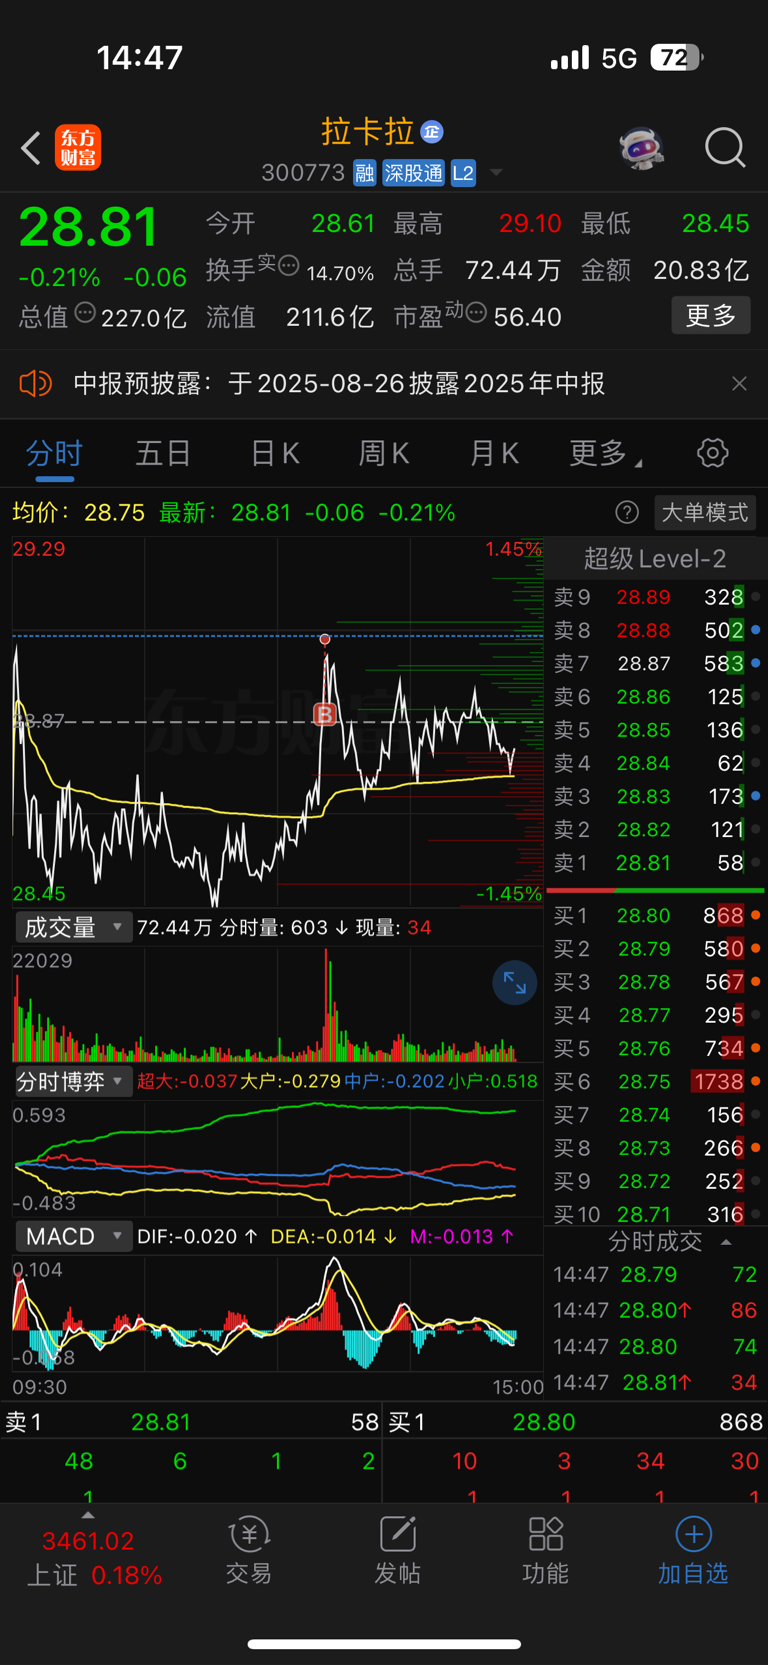Tap the 融 margin badge
The image size is (769, 1665).
pyautogui.click(x=364, y=173)
